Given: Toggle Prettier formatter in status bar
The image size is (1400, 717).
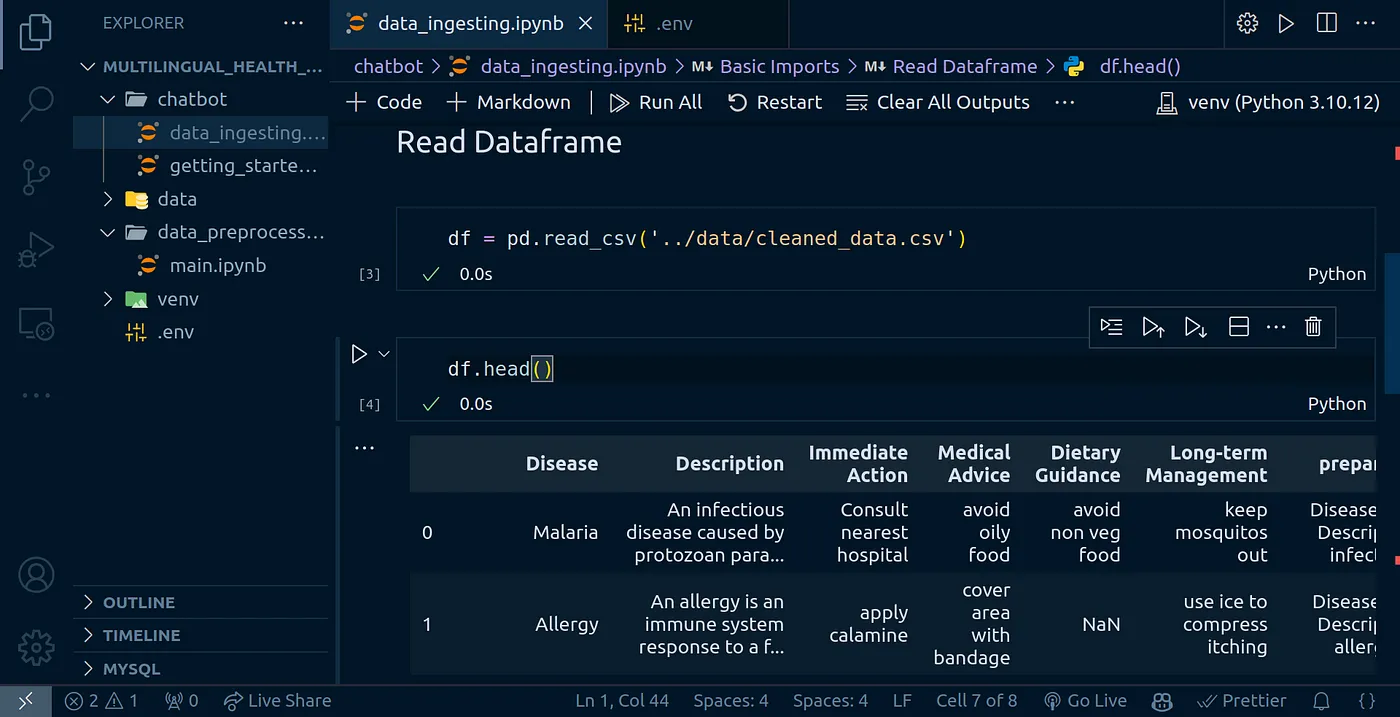Looking at the screenshot, I should (x=1241, y=701).
